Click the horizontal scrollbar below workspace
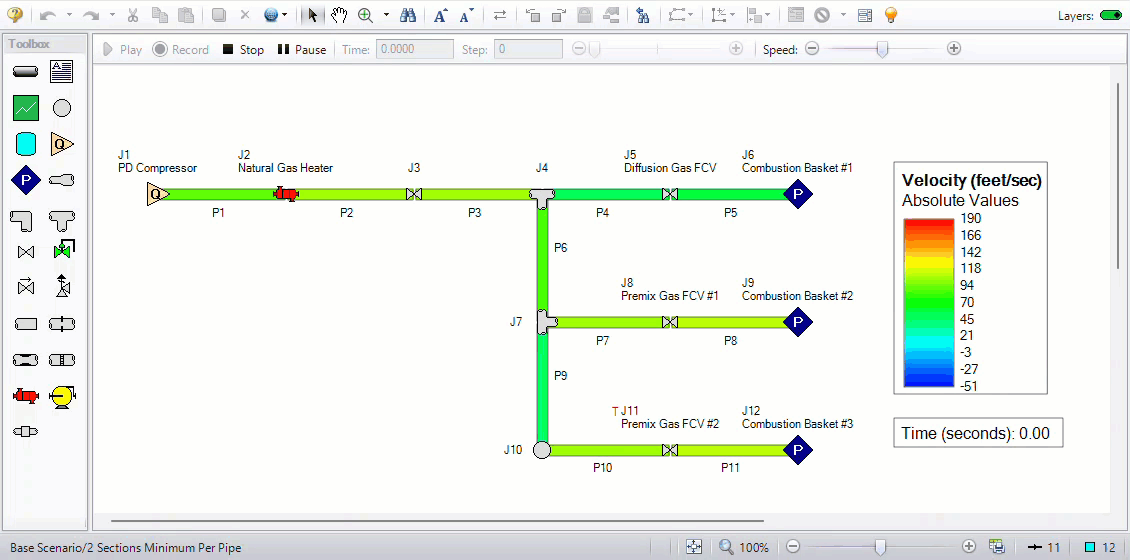This screenshot has width=1130, height=560. pyautogui.click(x=437, y=520)
